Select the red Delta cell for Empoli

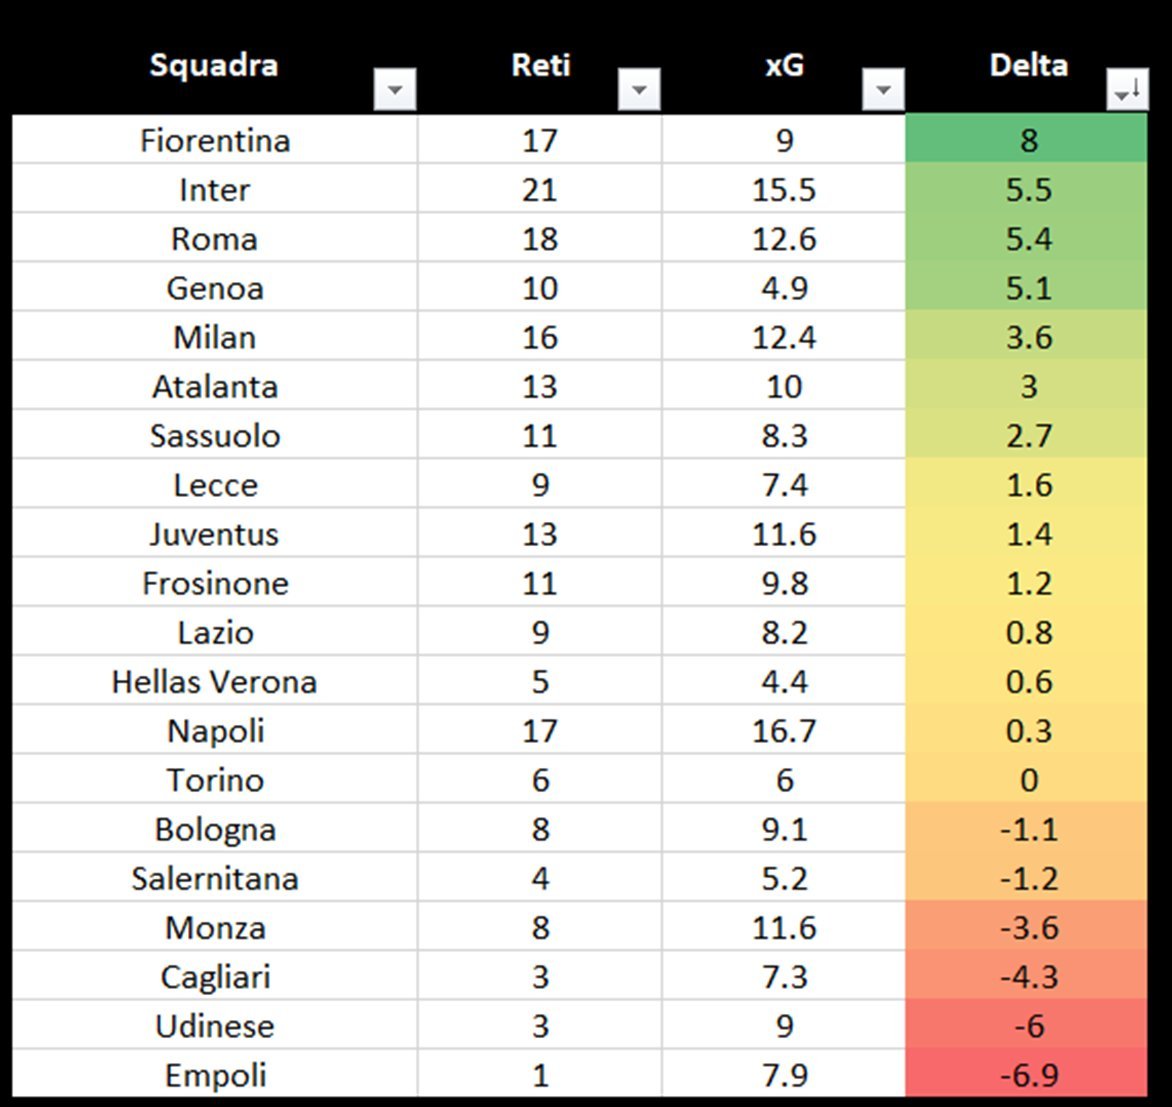[1027, 1075]
